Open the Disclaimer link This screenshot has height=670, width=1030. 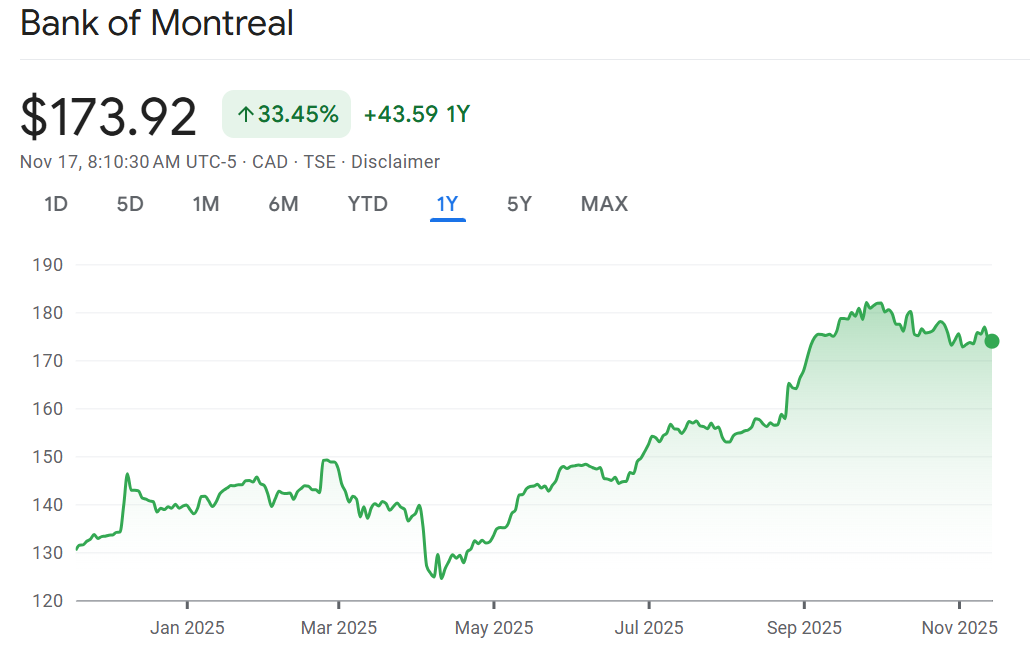pyautogui.click(x=395, y=162)
